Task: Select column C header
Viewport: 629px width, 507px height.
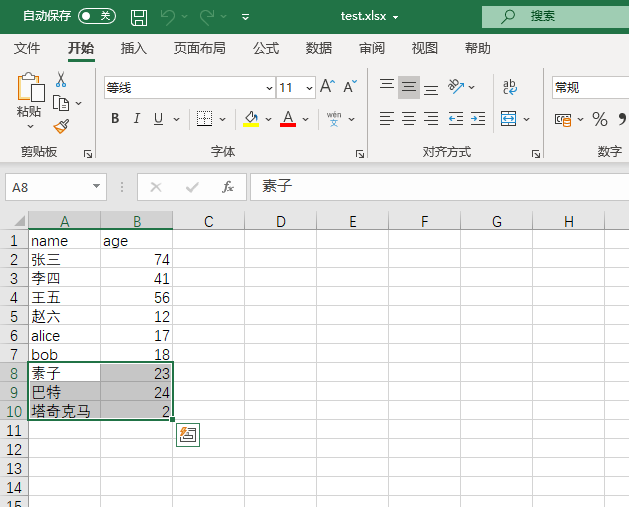Action: coord(208,221)
